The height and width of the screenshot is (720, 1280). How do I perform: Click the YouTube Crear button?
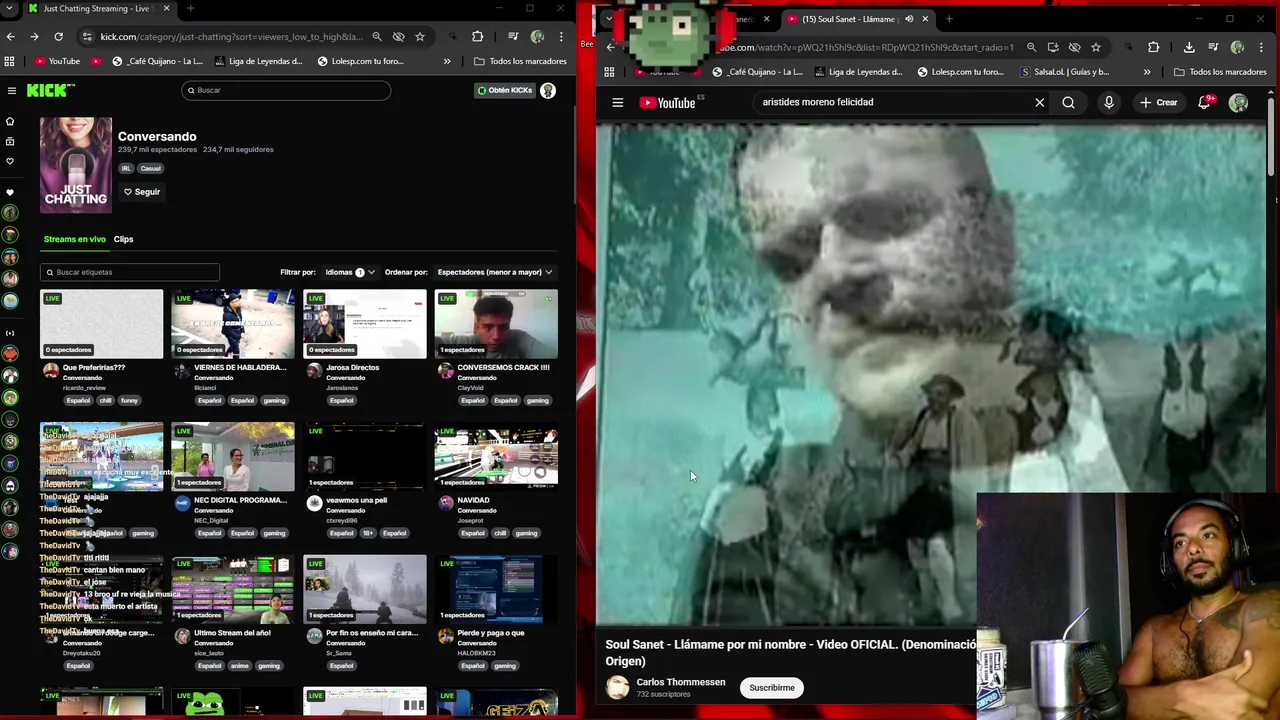(1159, 102)
